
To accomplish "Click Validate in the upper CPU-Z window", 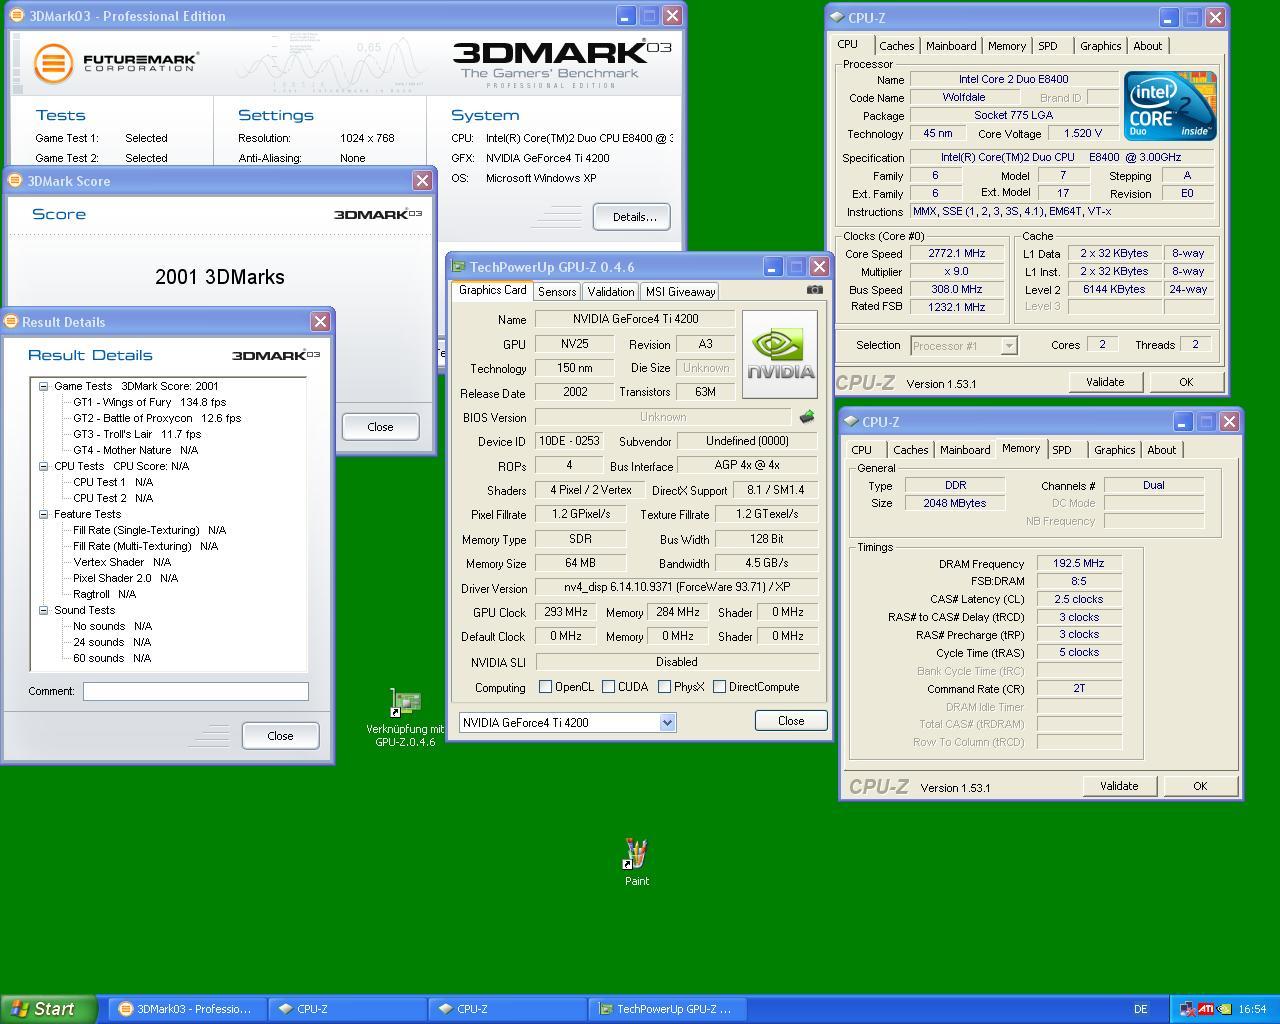I will click(1105, 382).
